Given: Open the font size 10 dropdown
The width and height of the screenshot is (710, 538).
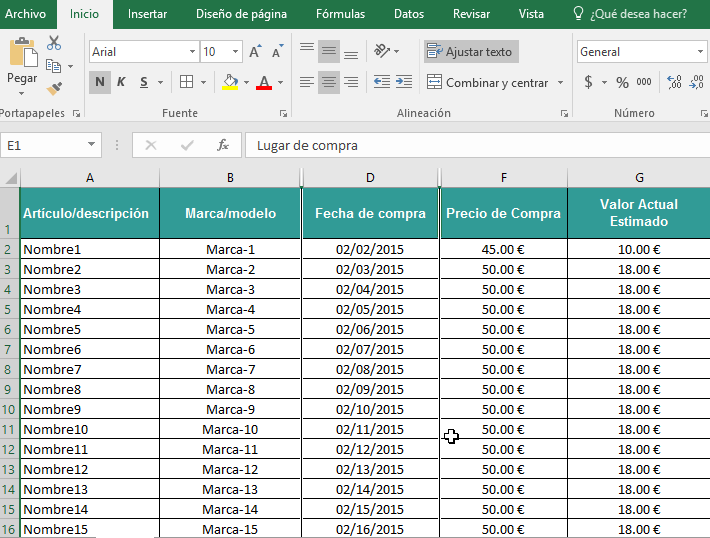Looking at the screenshot, I should pos(235,52).
